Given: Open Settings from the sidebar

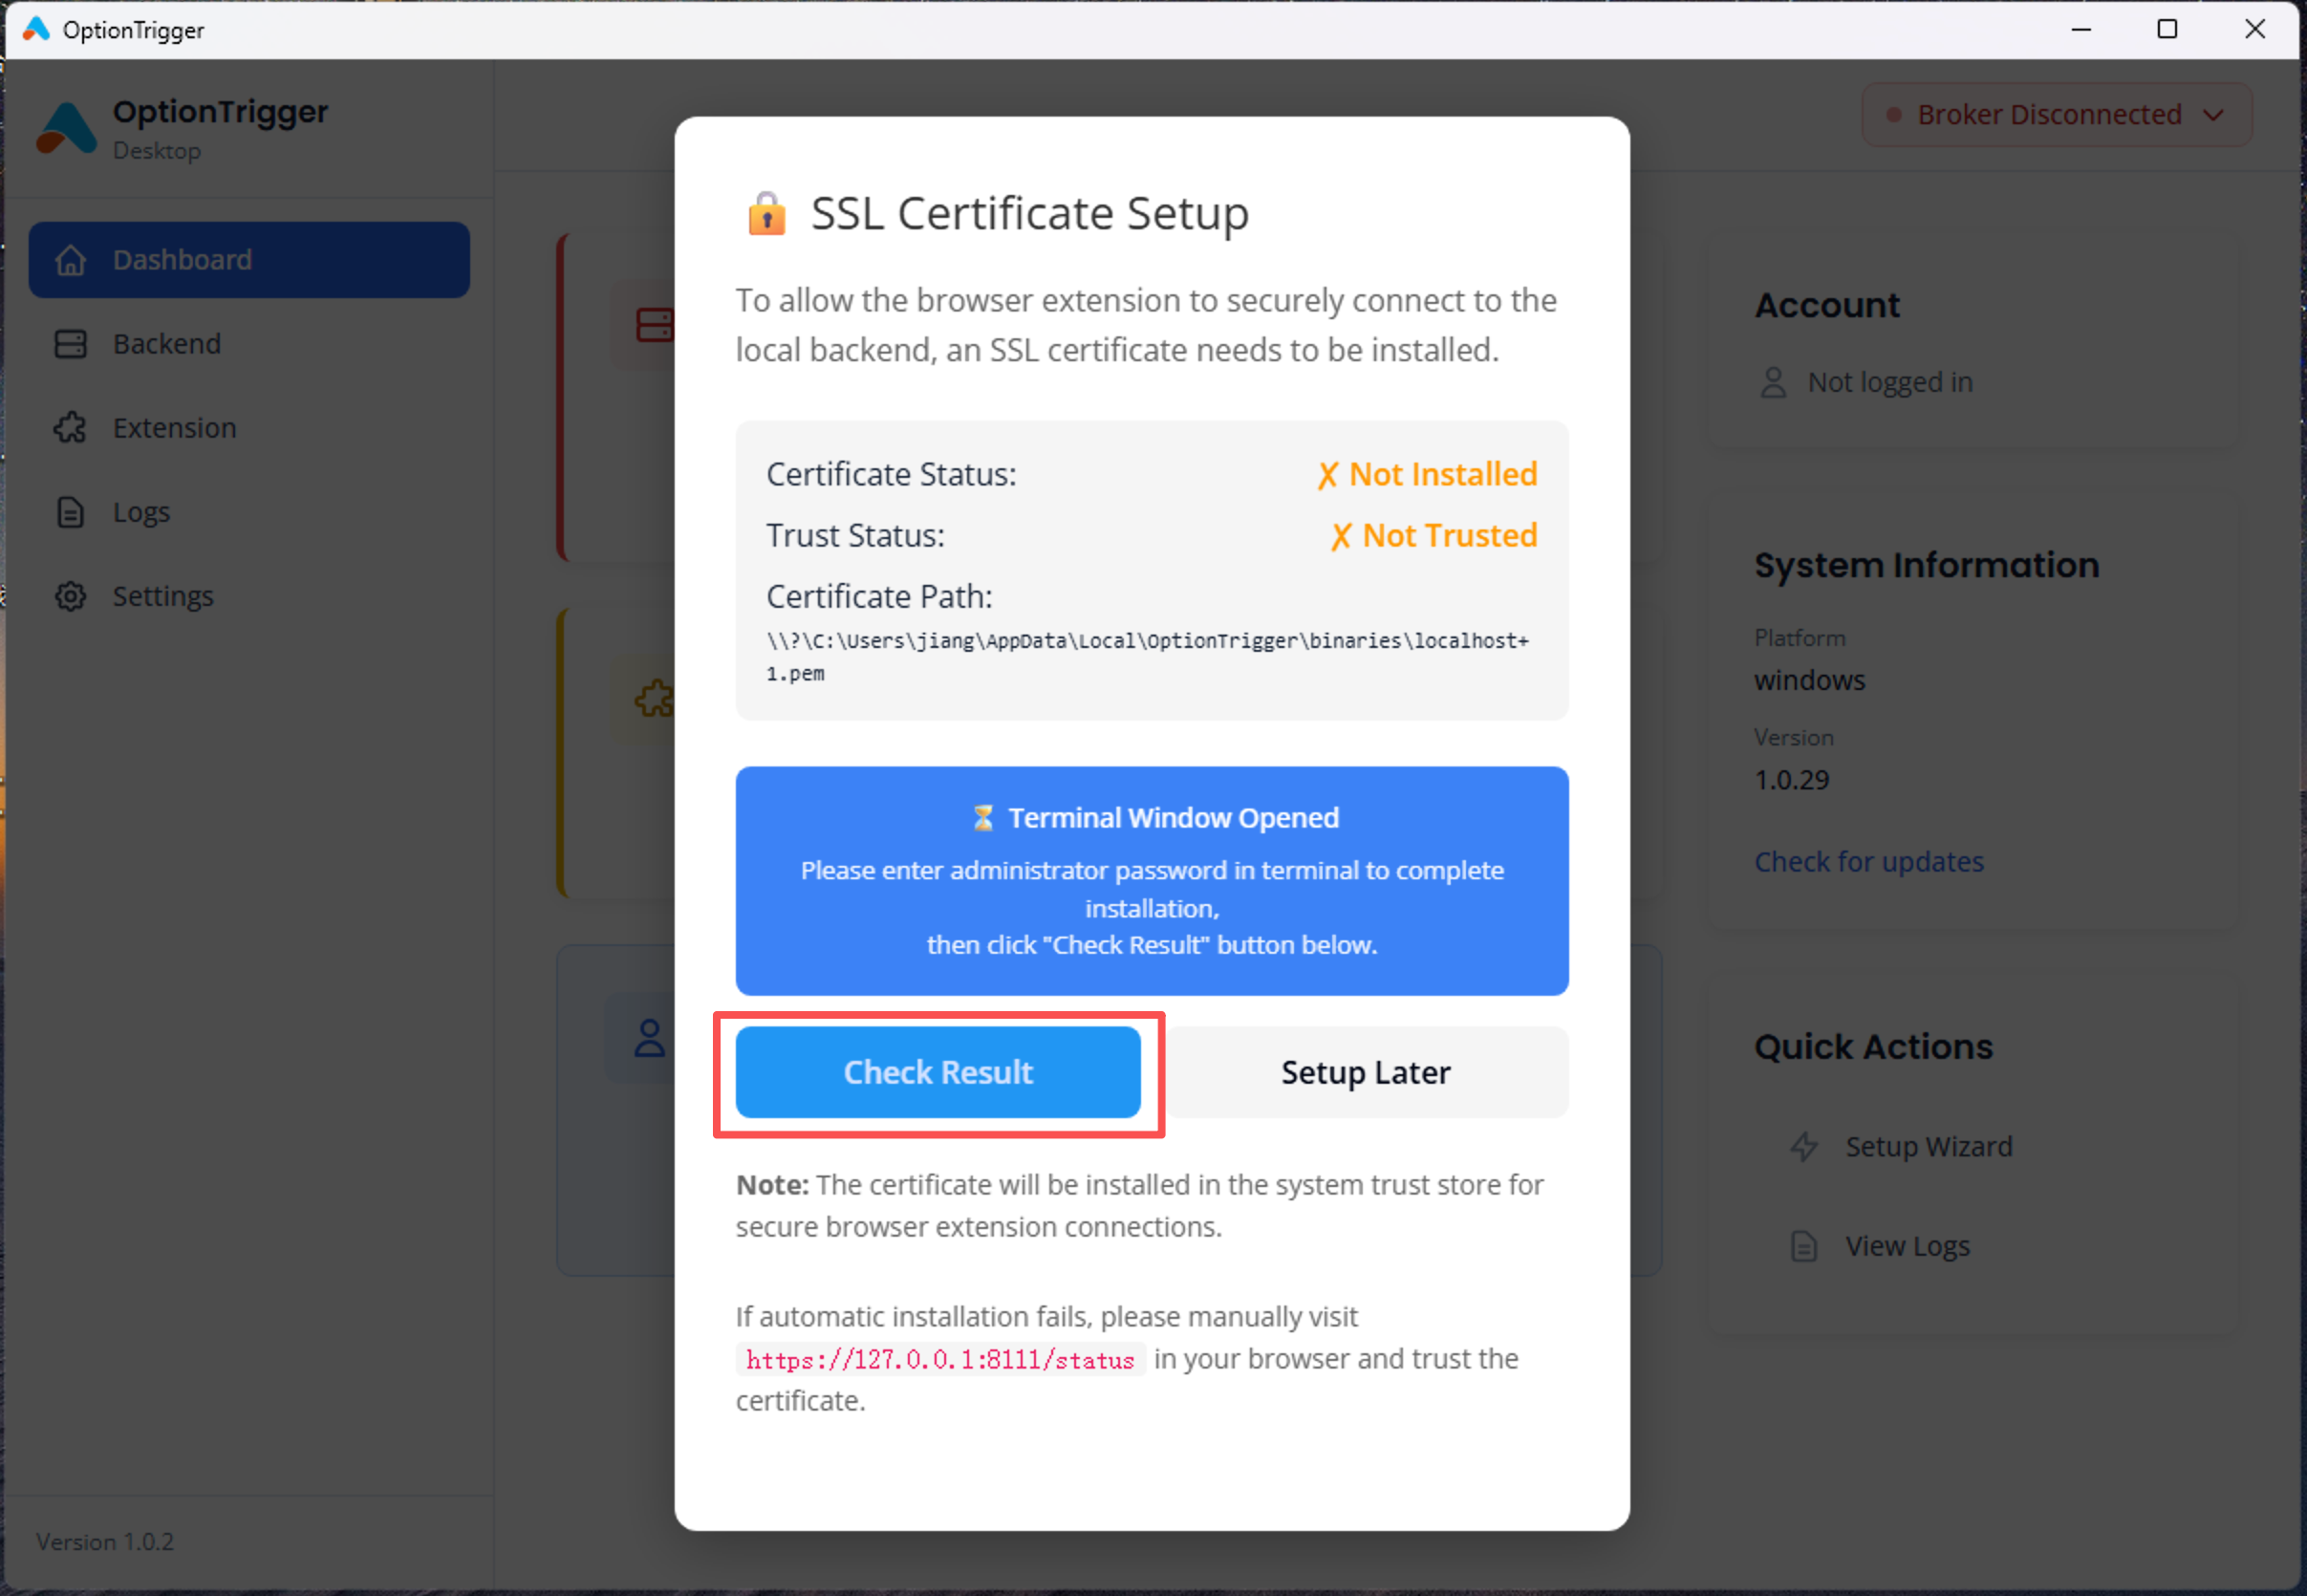Looking at the screenshot, I should 249,596.
